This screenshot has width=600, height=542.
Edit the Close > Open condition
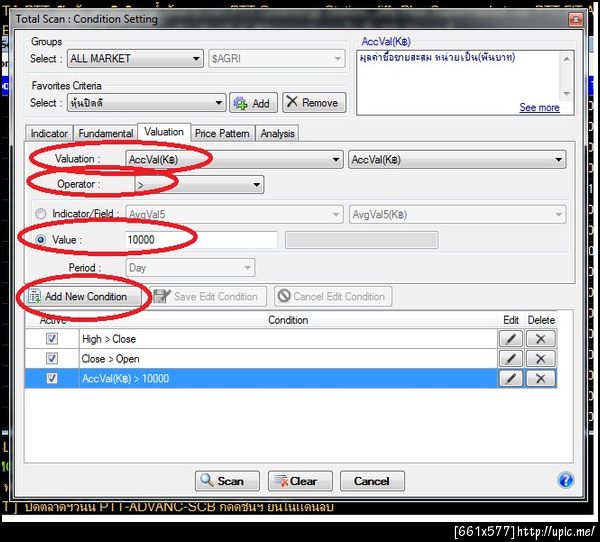point(510,359)
